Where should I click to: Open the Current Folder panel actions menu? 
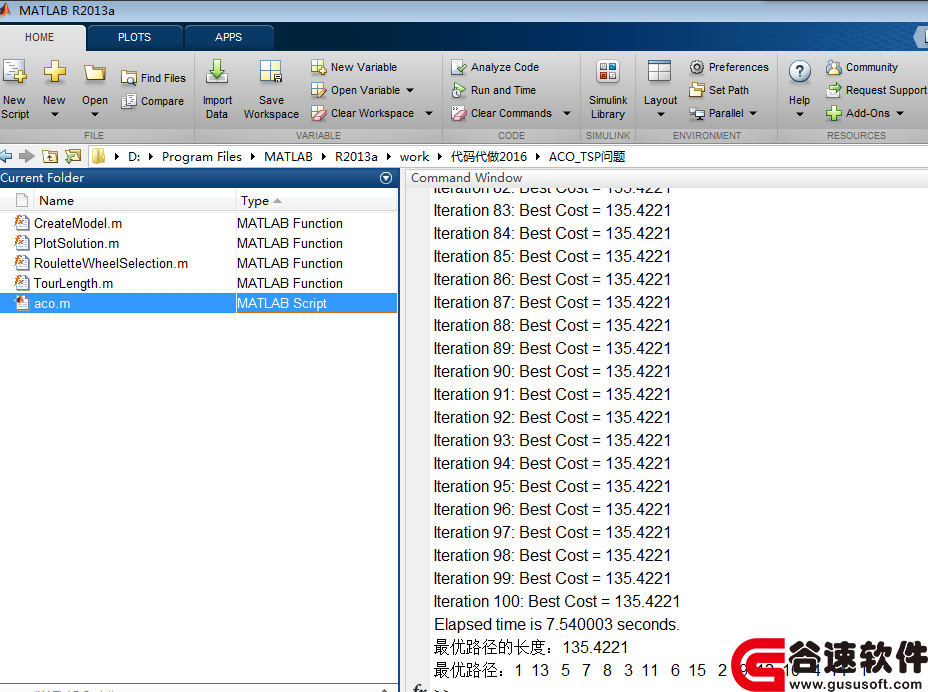pos(386,178)
